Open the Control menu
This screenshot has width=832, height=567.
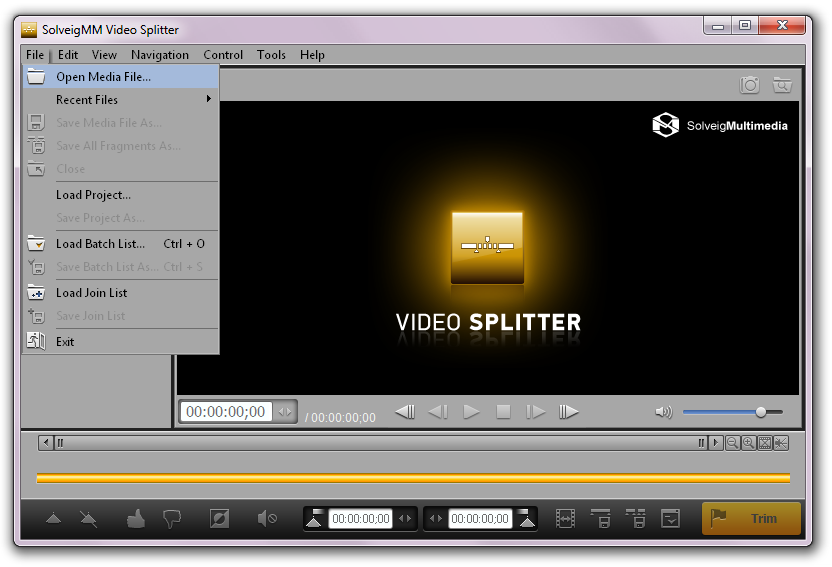(223, 55)
